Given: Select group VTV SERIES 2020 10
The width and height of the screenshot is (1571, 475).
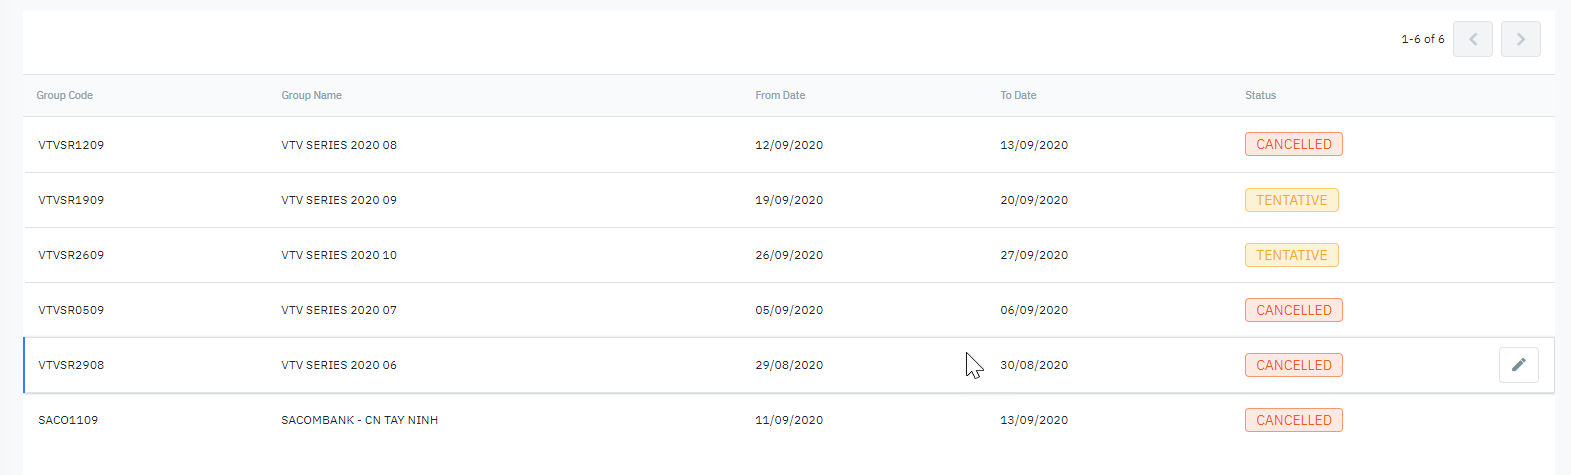Looking at the screenshot, I should pyautogui.click(x=339, y=255).
